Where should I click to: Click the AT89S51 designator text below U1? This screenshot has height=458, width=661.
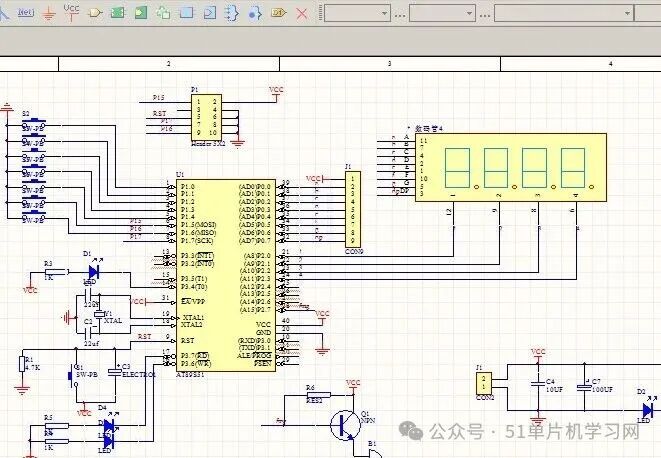click(x=190, y=375)
